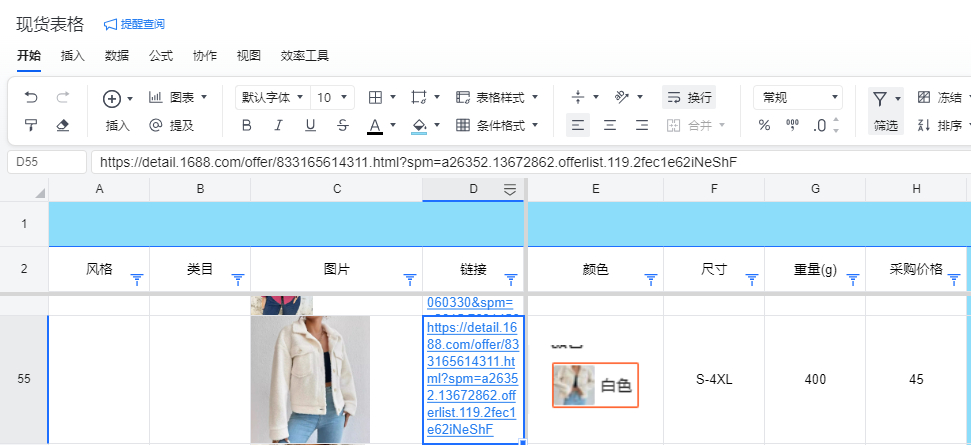Open the detail.1688.com link in D55
Screen dimensions: 971x445
(472, 378)
